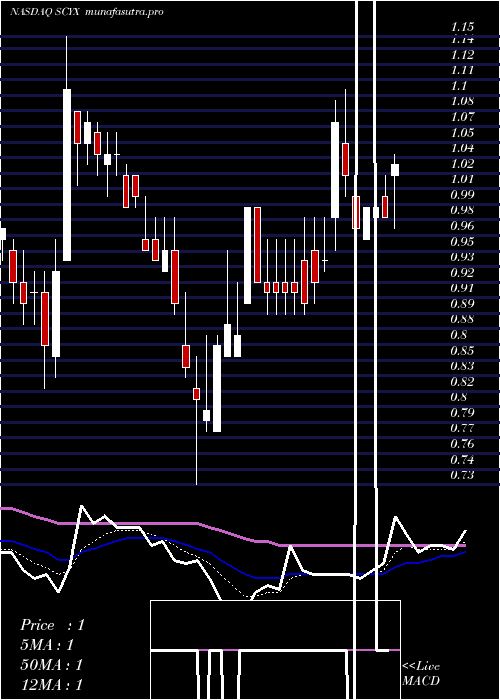Select the 1.01 price axis label

(x=462, y=179)
